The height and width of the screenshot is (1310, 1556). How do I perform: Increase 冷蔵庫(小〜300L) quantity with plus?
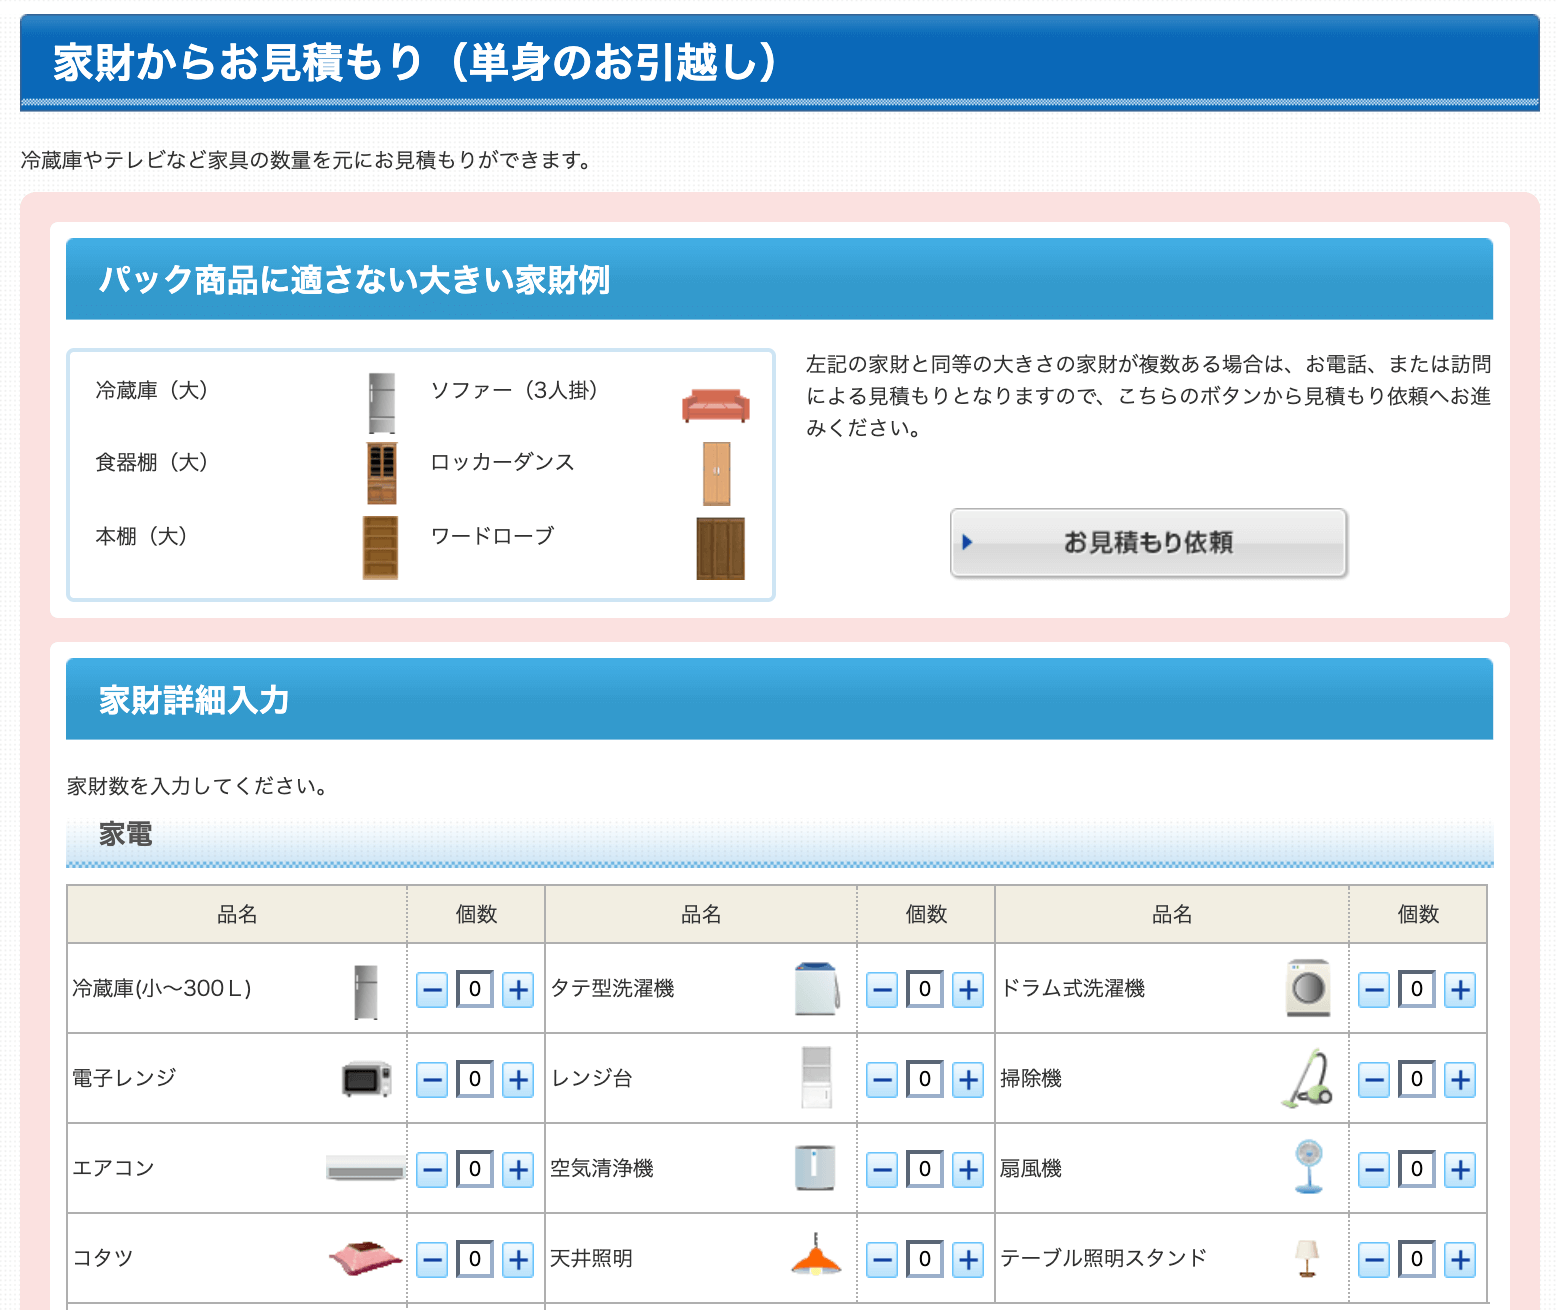click(x=518, y=990)
